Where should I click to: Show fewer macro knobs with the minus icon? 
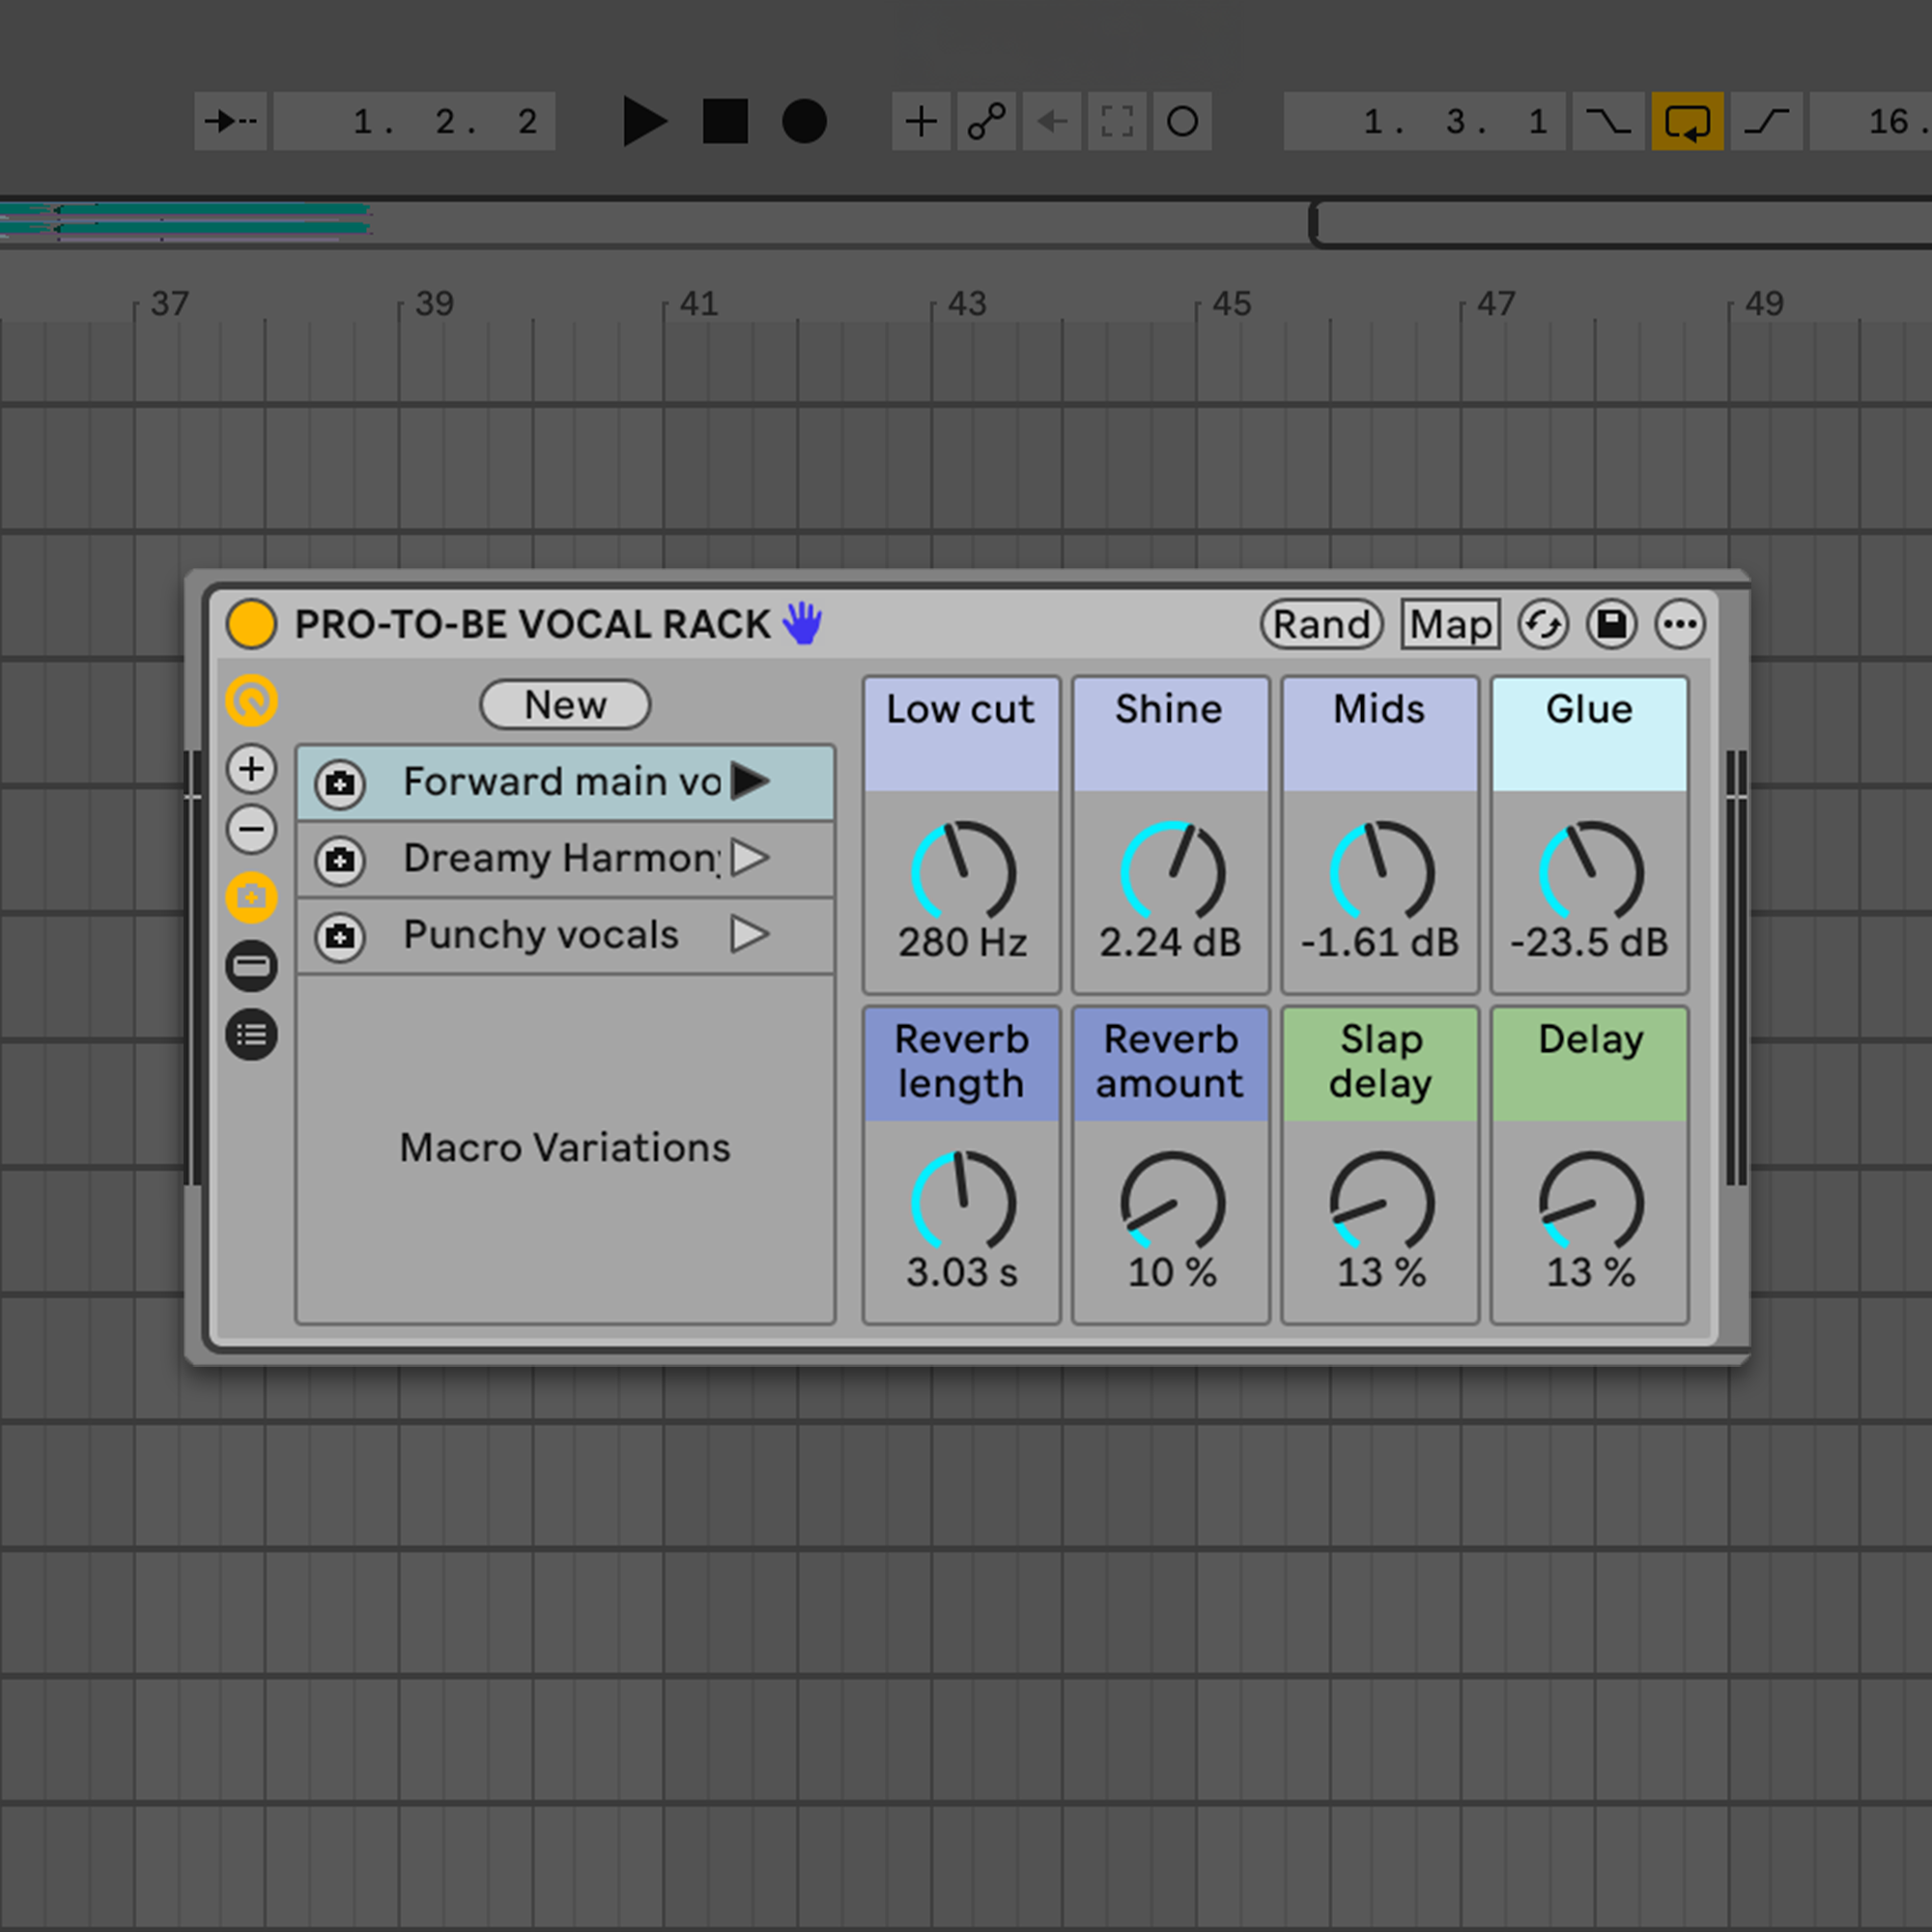pyautogui.click(x=251, y=830)
